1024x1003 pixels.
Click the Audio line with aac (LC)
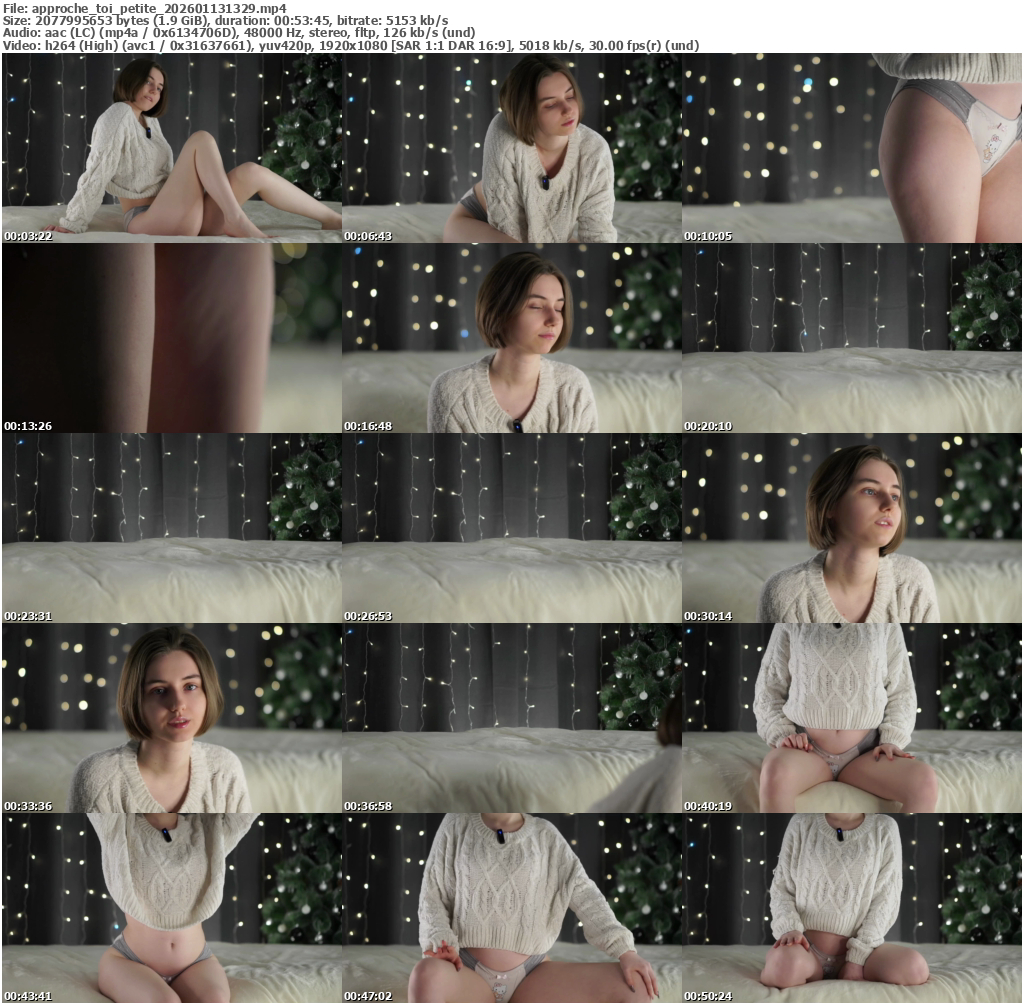coord(239,33)
